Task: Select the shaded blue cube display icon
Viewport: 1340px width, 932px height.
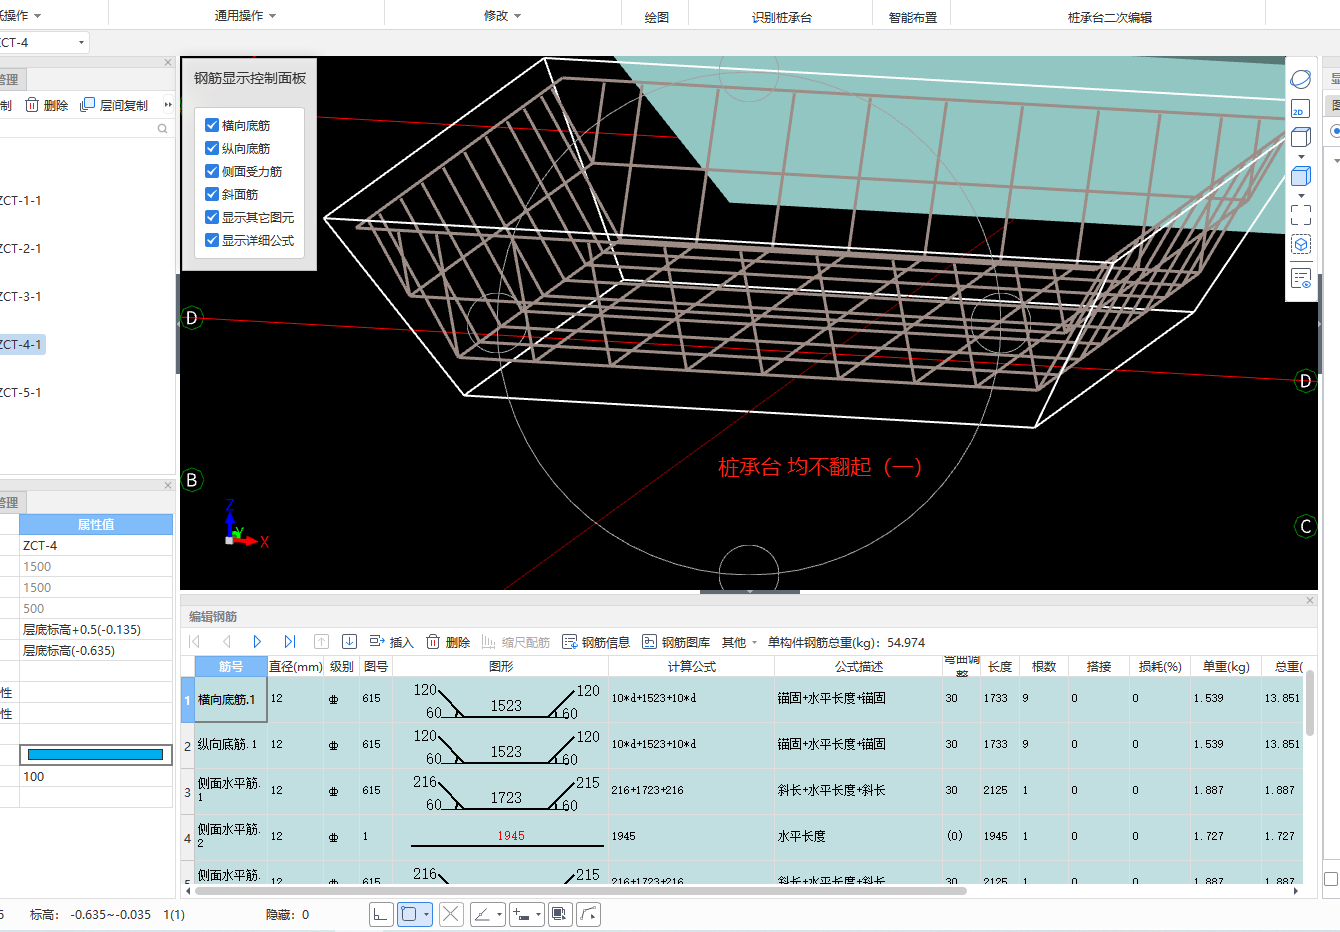Action: click(x=1300, y=176)
